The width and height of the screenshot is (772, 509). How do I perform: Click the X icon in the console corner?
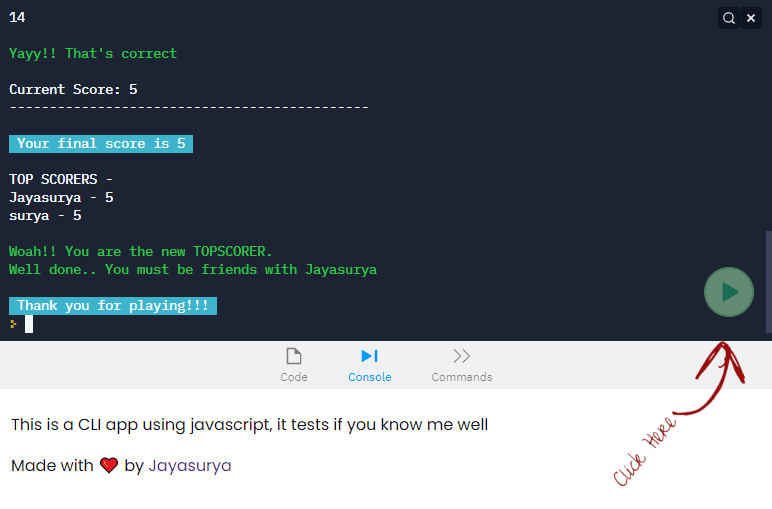point(751,18)
